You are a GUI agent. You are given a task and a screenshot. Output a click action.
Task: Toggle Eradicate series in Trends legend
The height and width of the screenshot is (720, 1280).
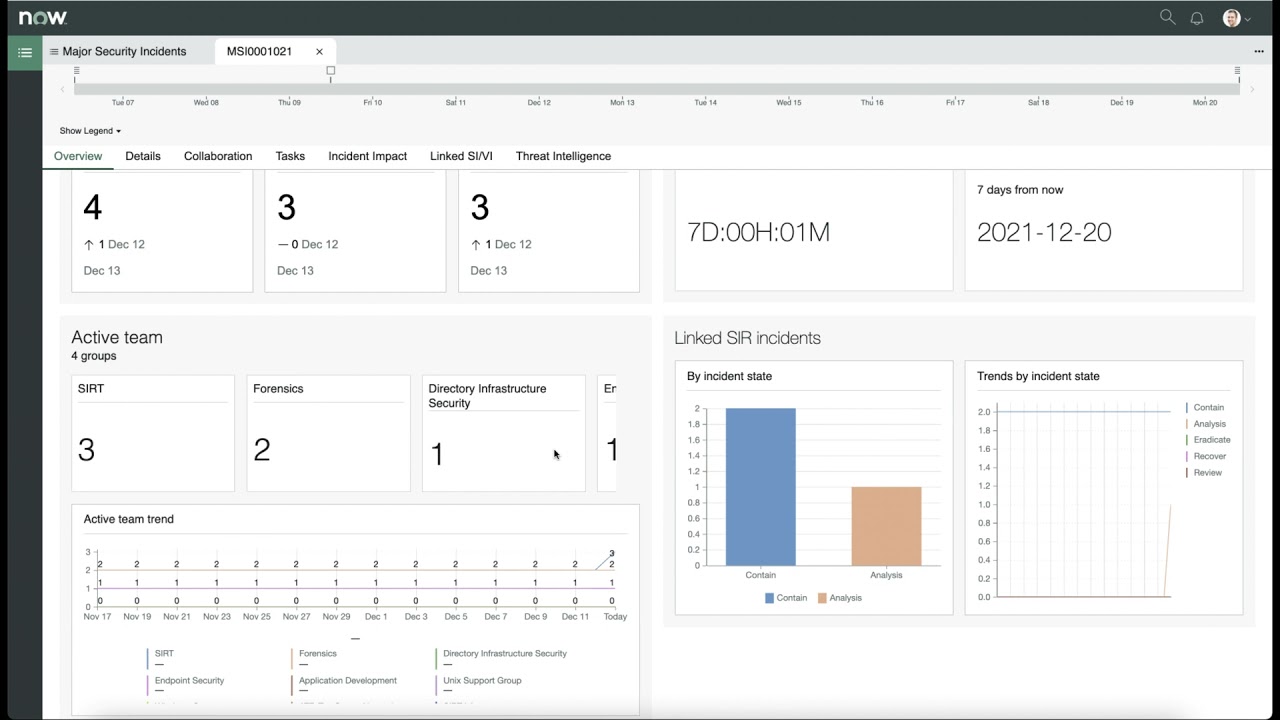pyautogui.click(x=1208, y=440)
